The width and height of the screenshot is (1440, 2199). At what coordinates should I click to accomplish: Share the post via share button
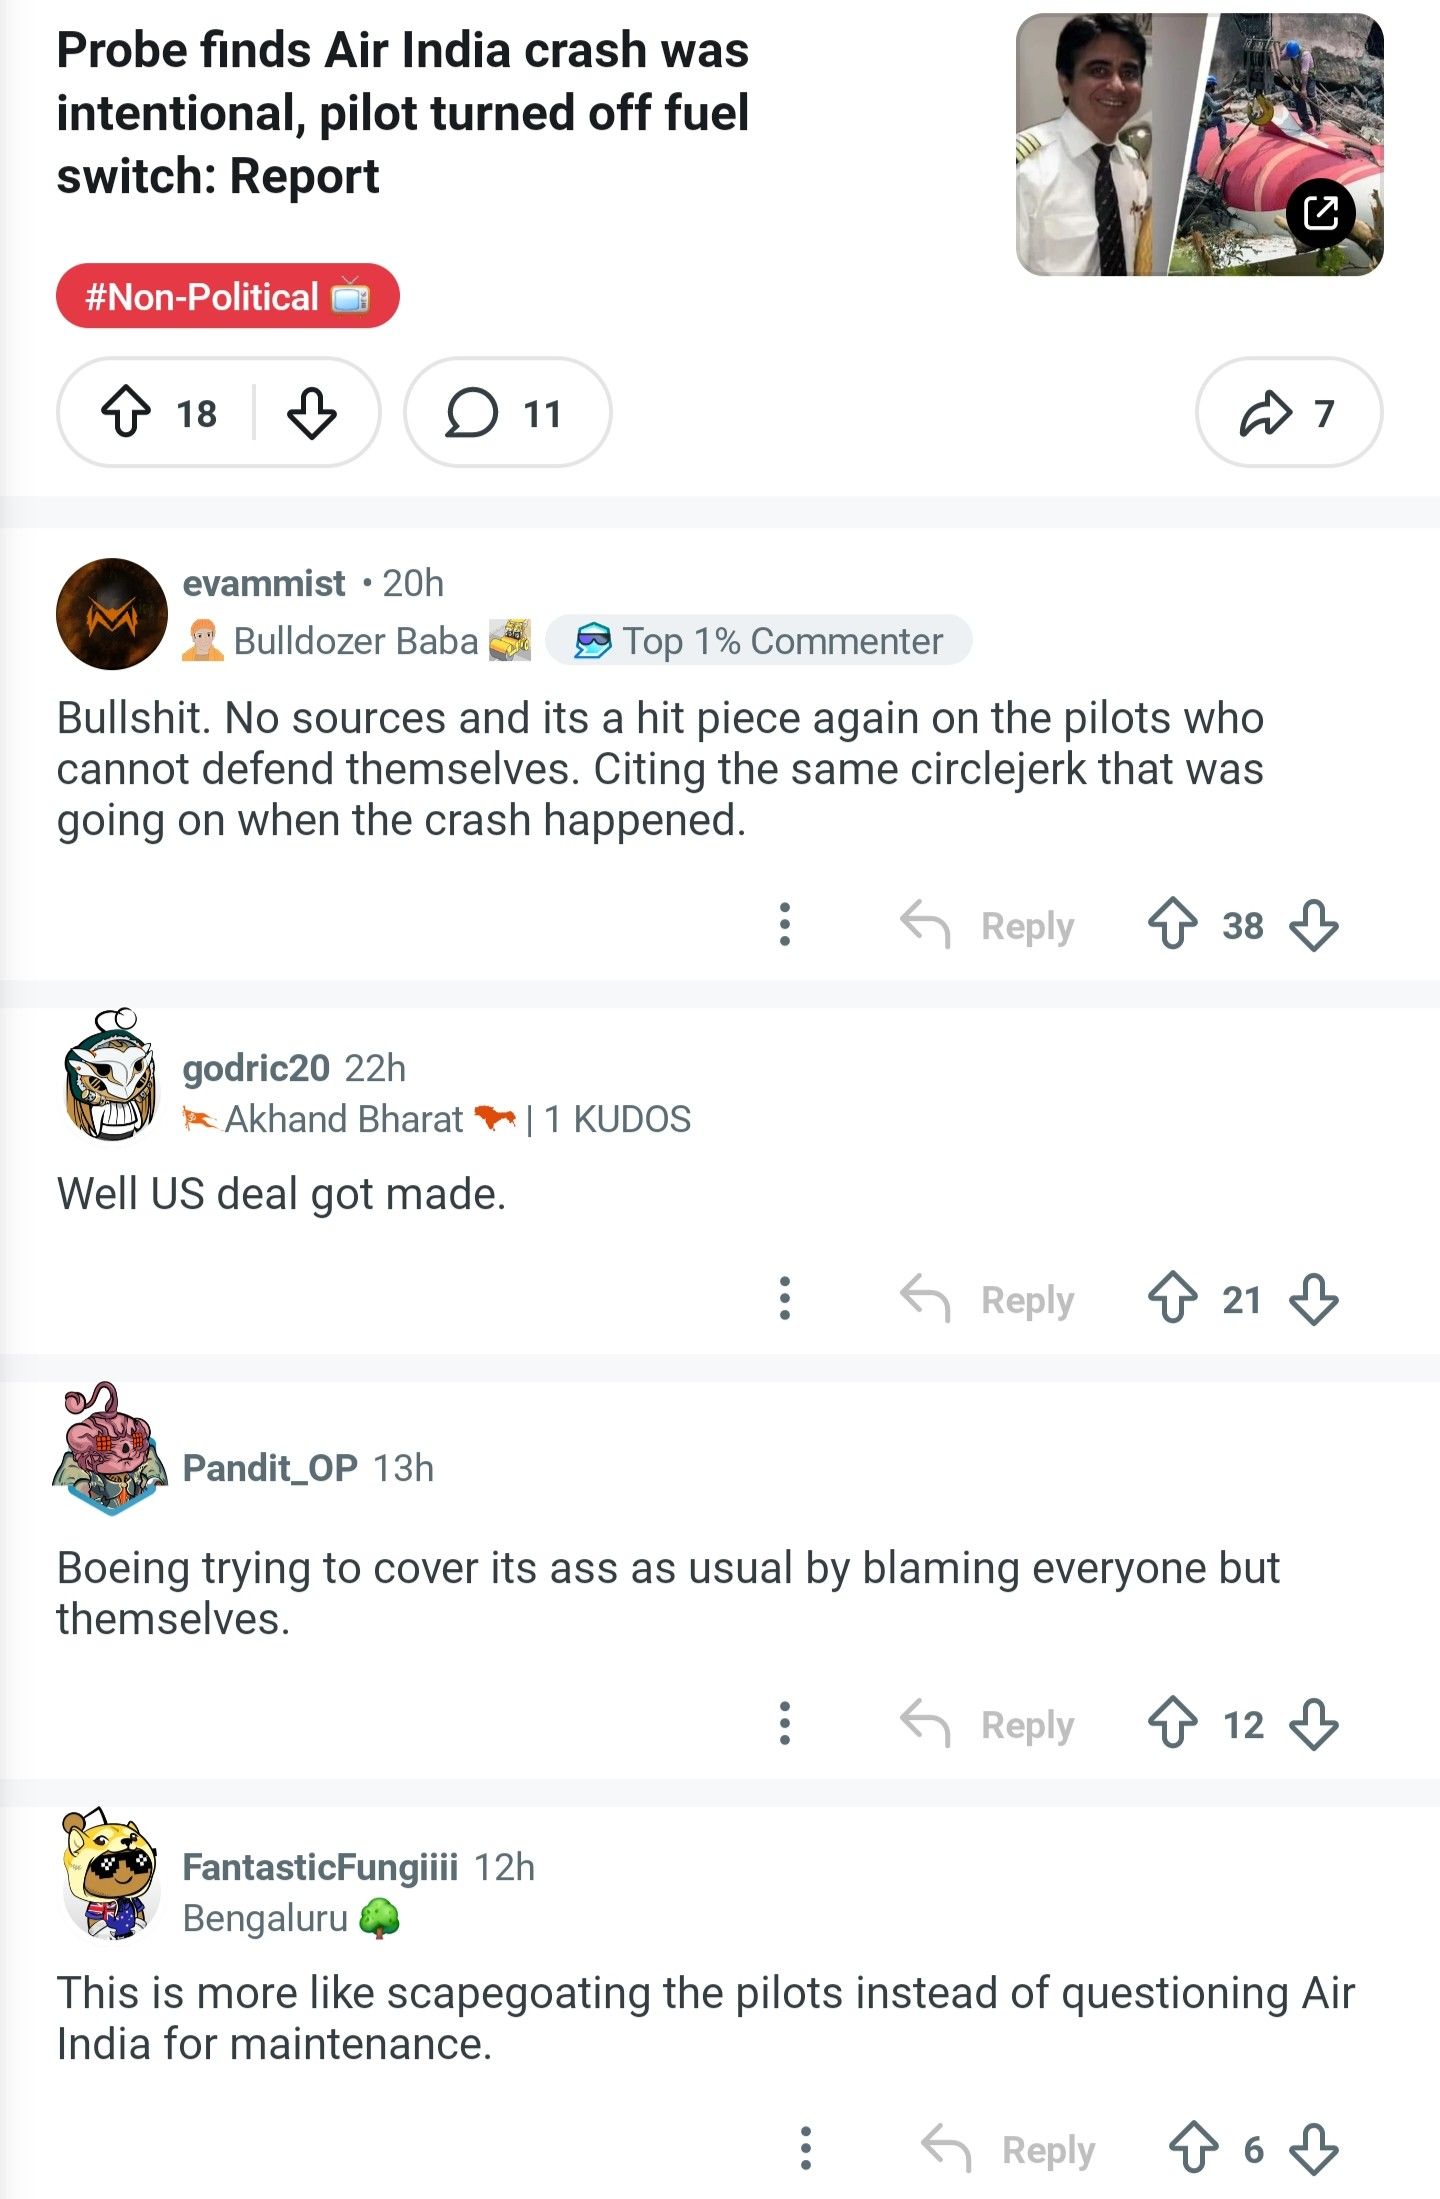point(1288,412)
